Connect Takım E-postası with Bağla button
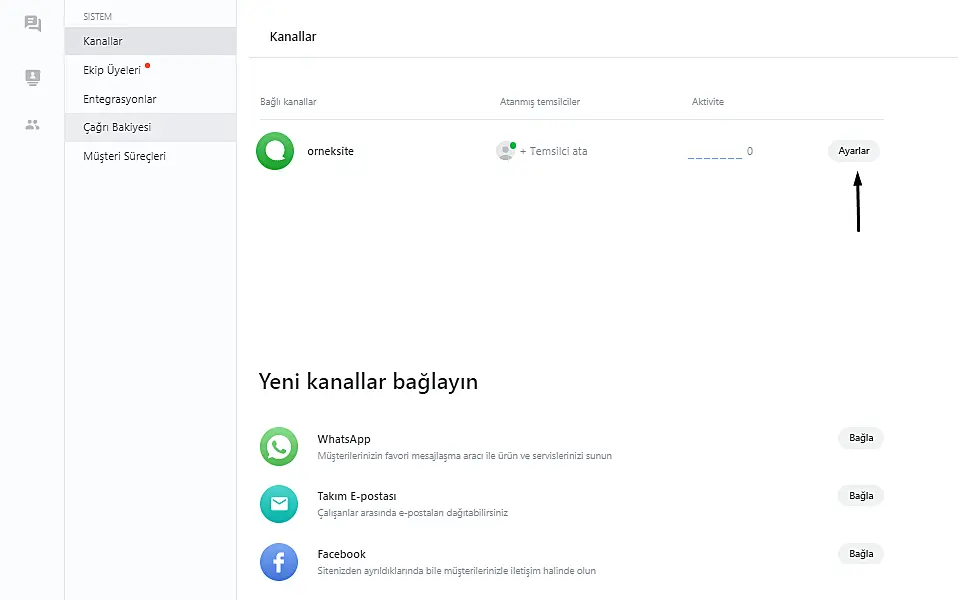Image resolution: width=958 pixels, height=600 pixels. (x=860, y=496)
